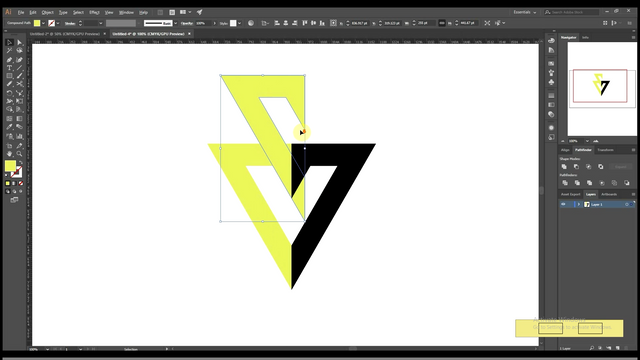Open the Object menu
Screen dimensions: 640x360
pos(47,13)
